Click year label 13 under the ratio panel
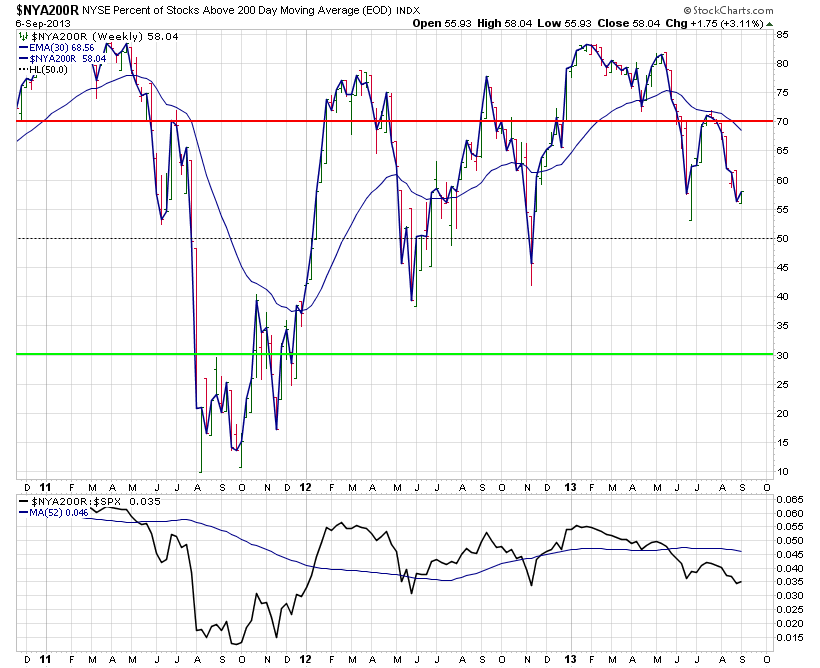Screen dimensions: 820x668 (571, 659)
